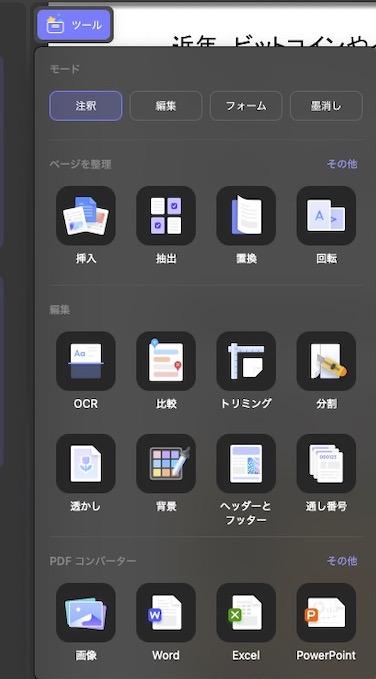This screenshot has width=376, height=679.
Task: Click その他 link beside PDF コンバーター
Action: [342, 561]
